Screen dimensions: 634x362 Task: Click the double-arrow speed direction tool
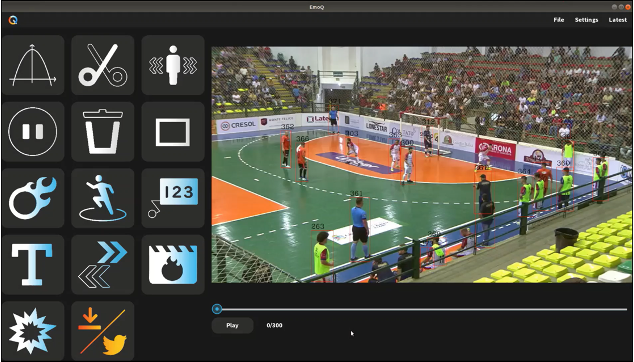click(103, 265)
